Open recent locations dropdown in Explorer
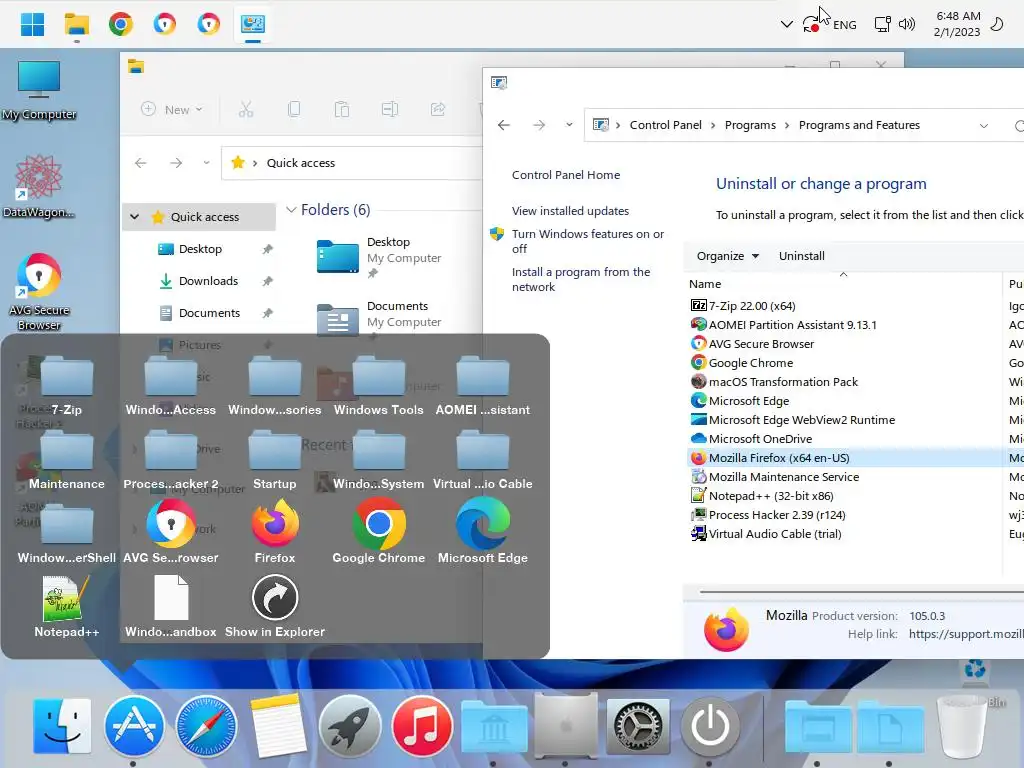 click(206, 163)
